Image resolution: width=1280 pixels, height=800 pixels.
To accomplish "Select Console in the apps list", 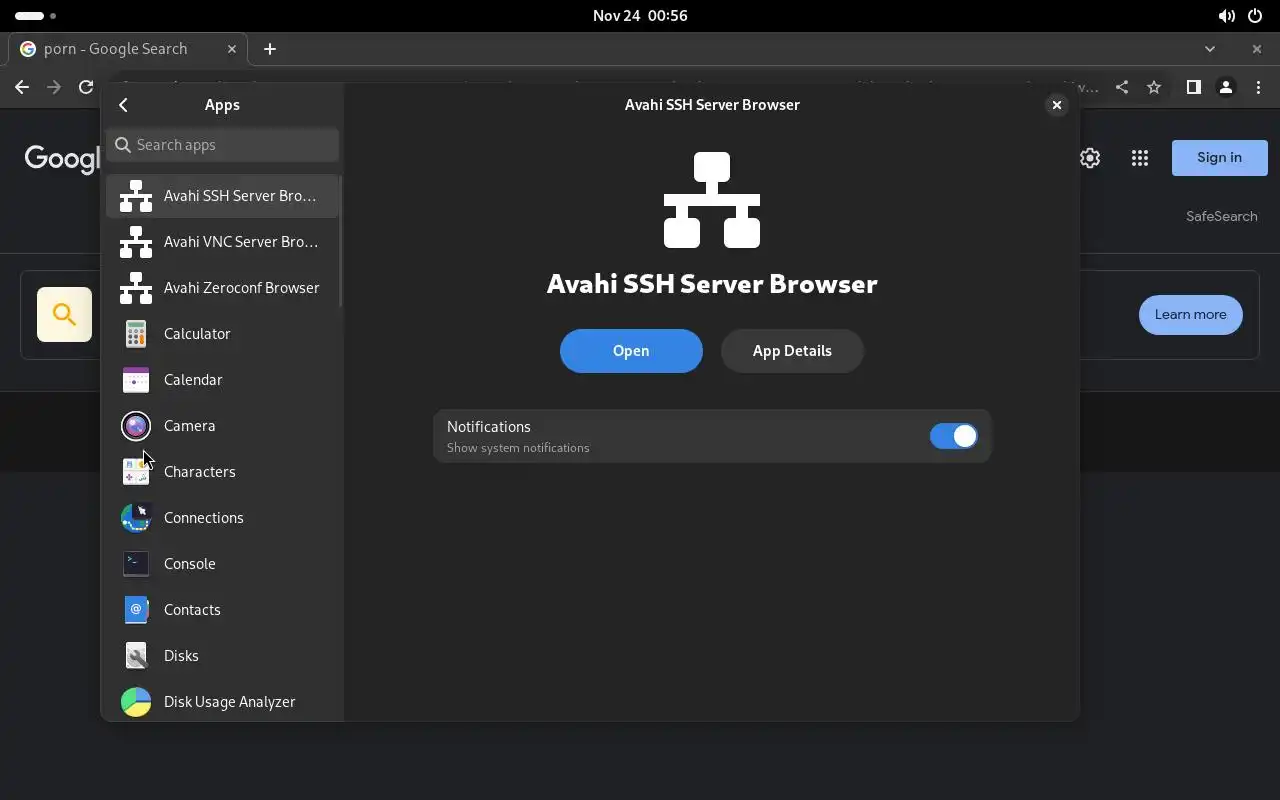I will coord(222,564).
